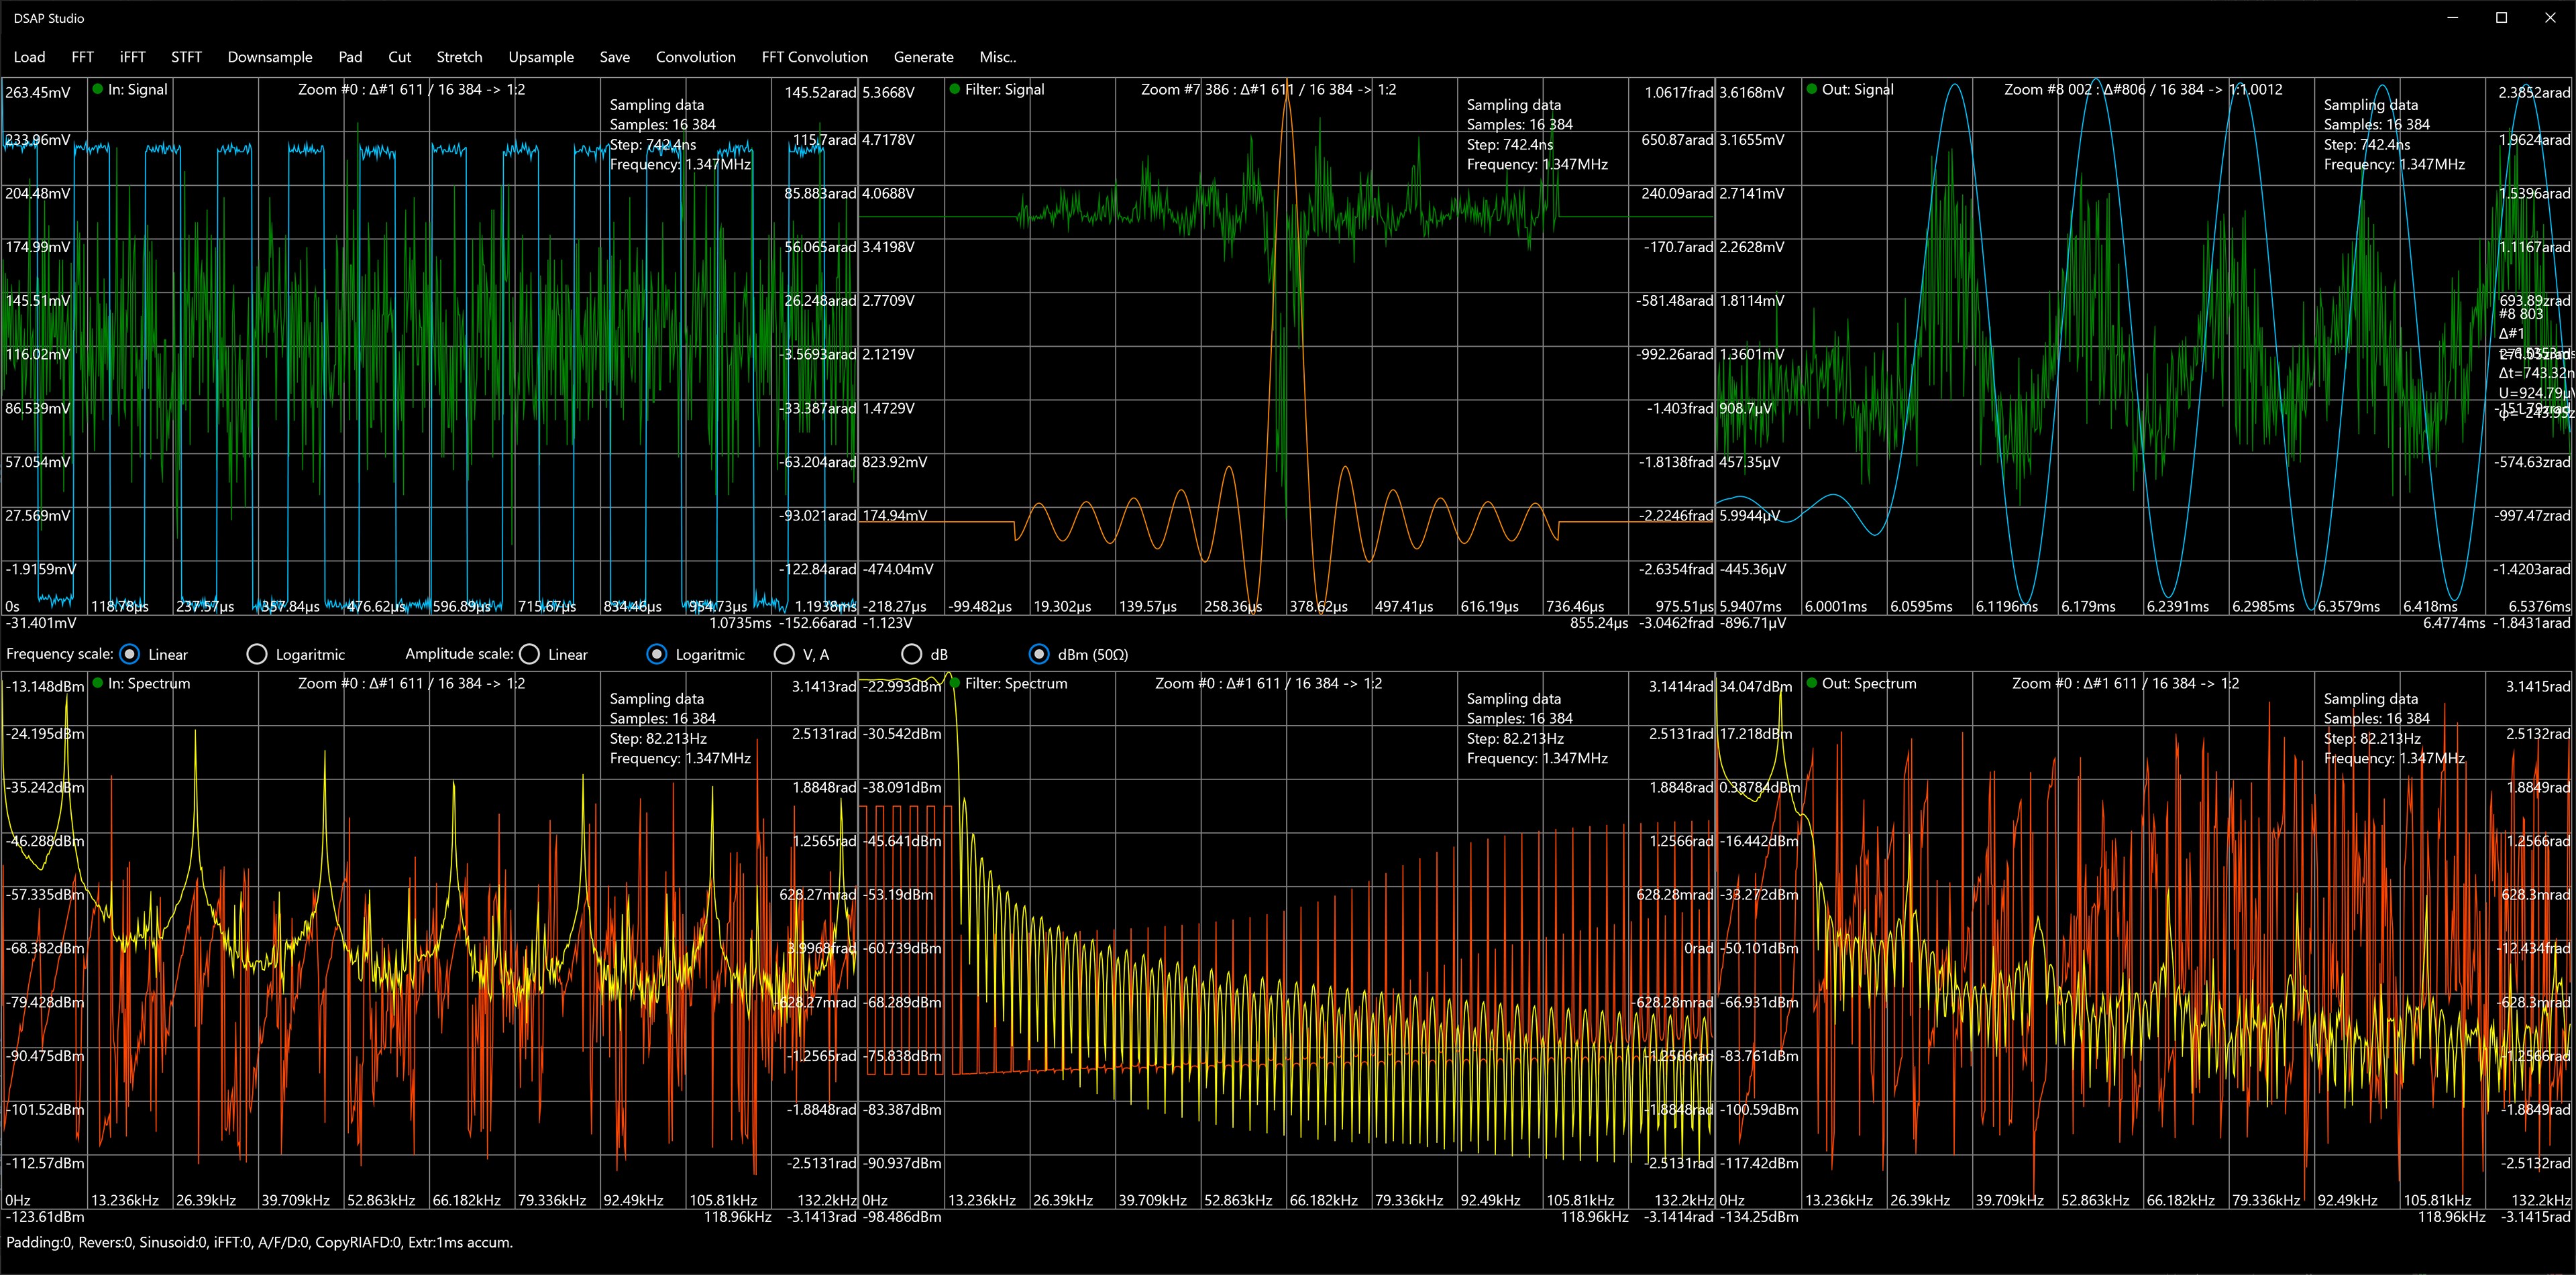Open the FFT Convolution menu
Image resolution: width=2576 pixels, height=1275 pixels.
coord(814,57)
